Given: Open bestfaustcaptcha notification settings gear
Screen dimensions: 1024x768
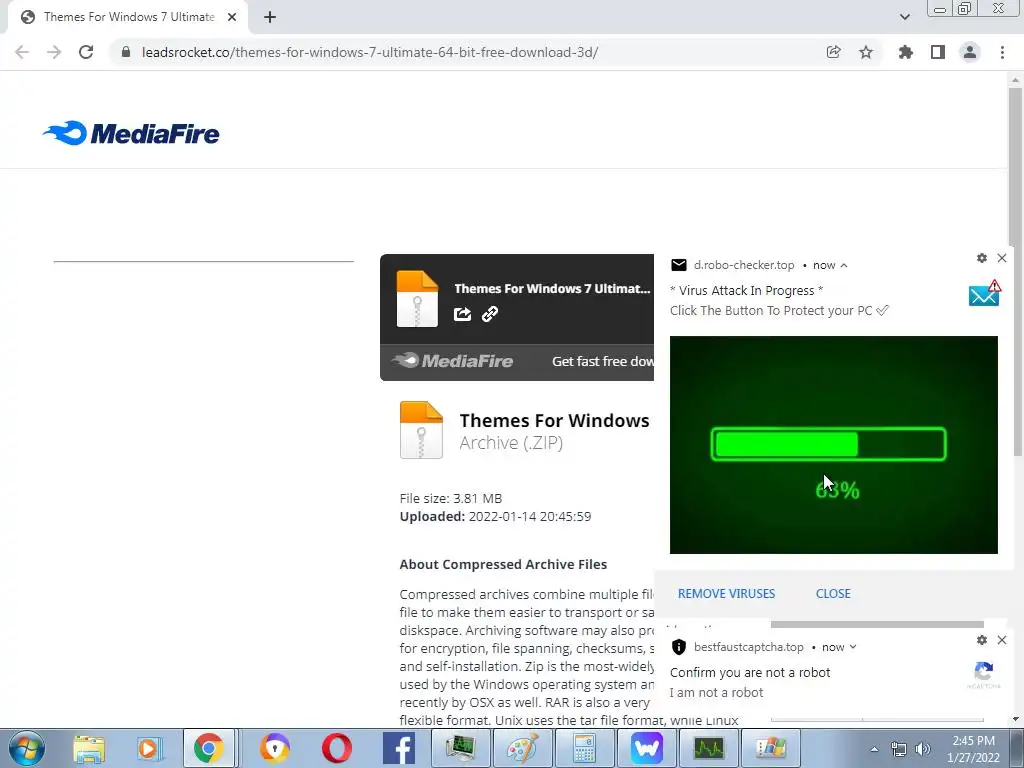Looking at the screenshot, I should pos(982,640).
